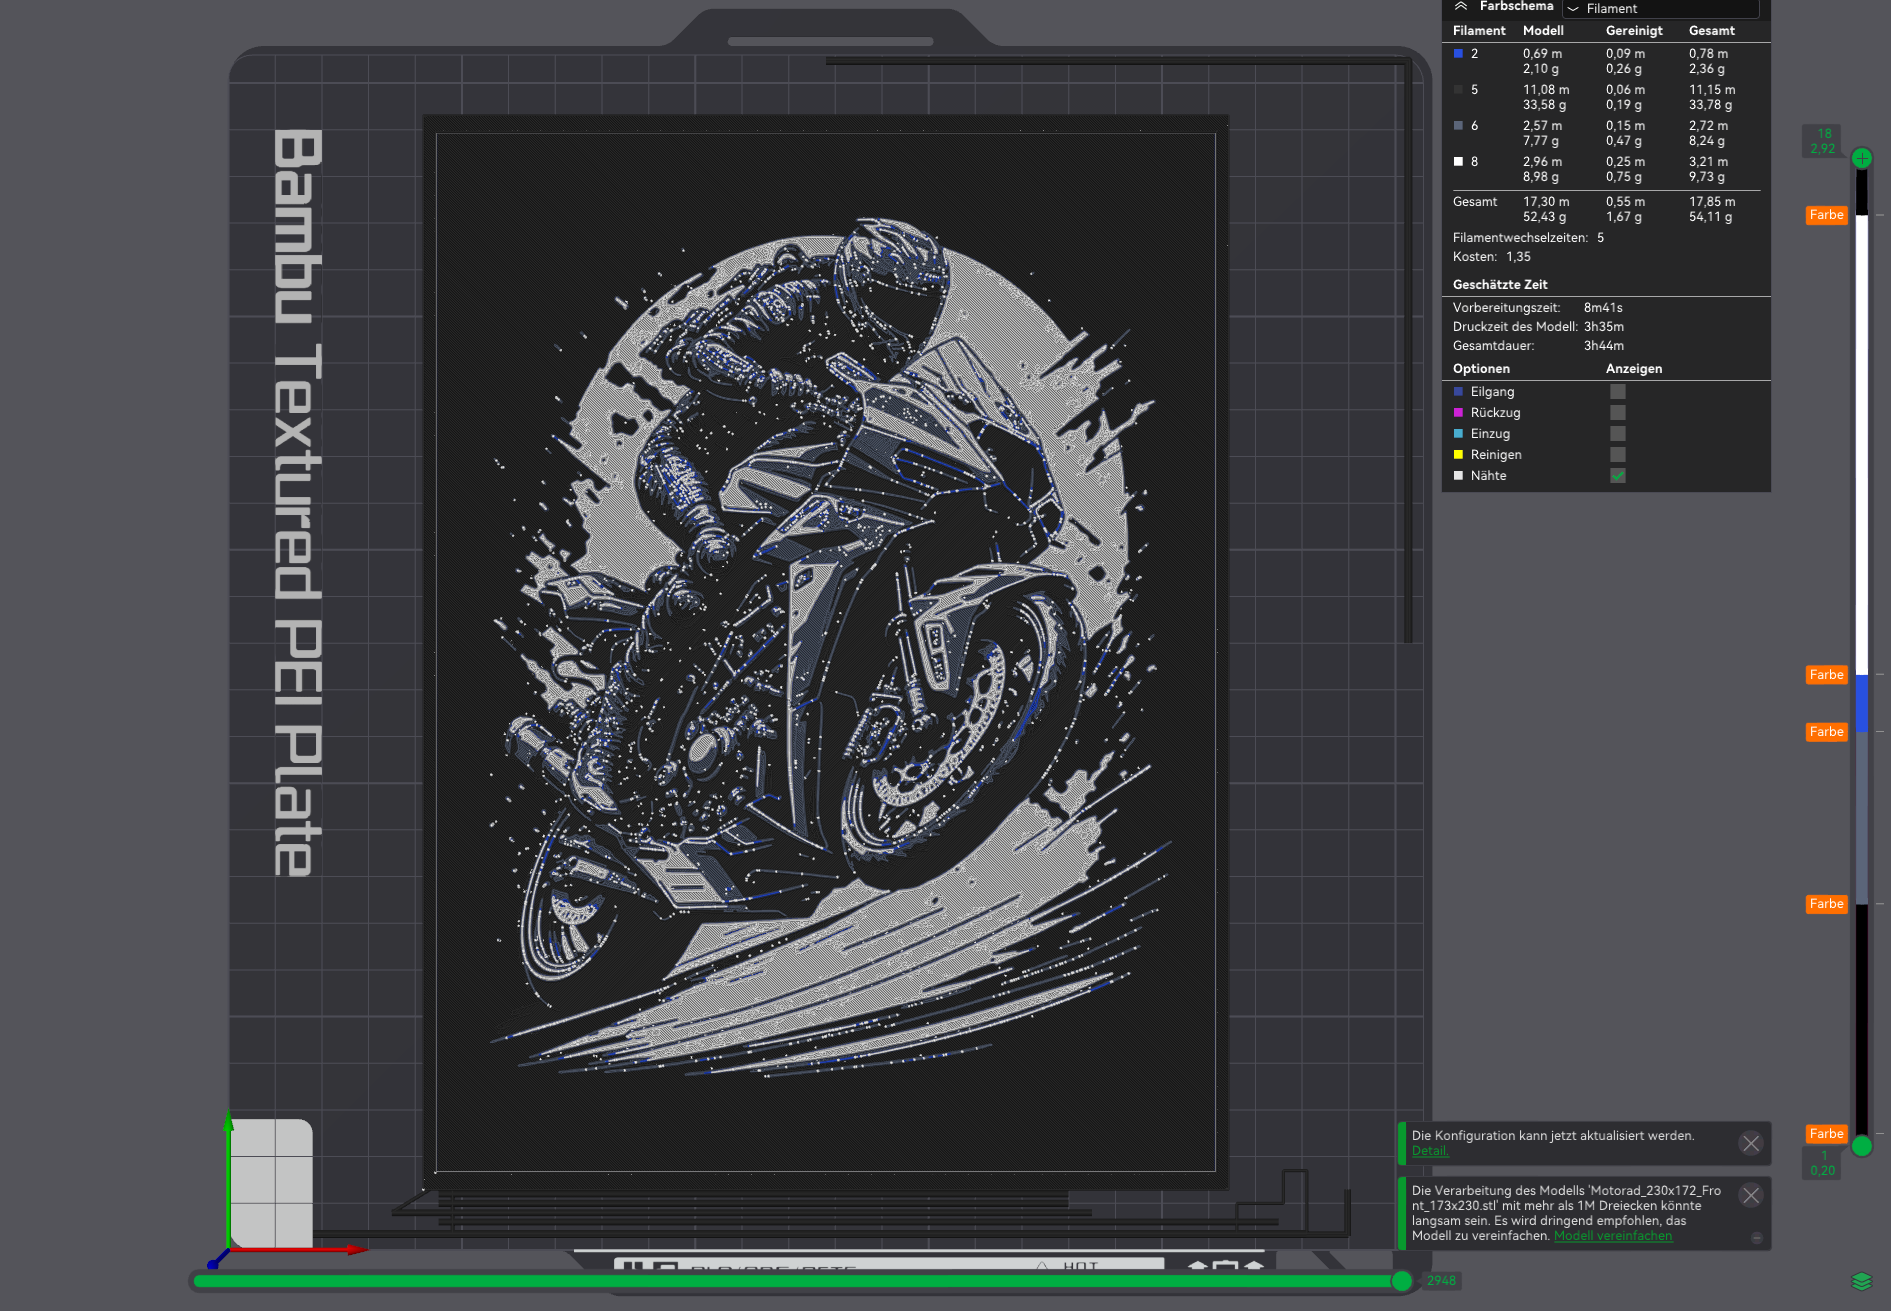1891x1311 pixels.
Task: Collapse the Farbschema legend panel
Action: point(1461,6)
